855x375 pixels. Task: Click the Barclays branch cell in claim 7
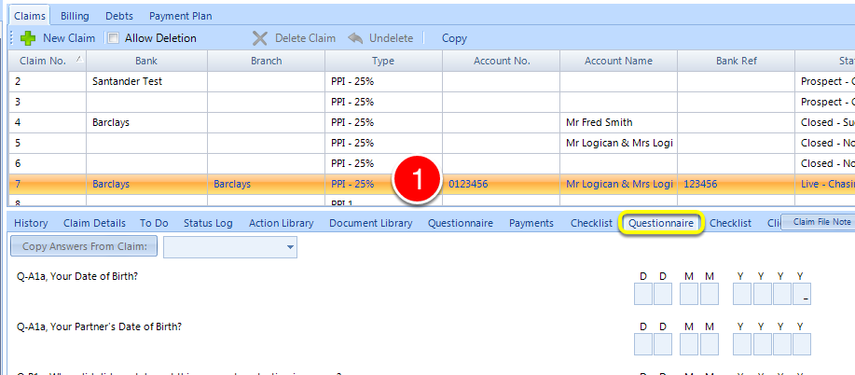point(266,184)
